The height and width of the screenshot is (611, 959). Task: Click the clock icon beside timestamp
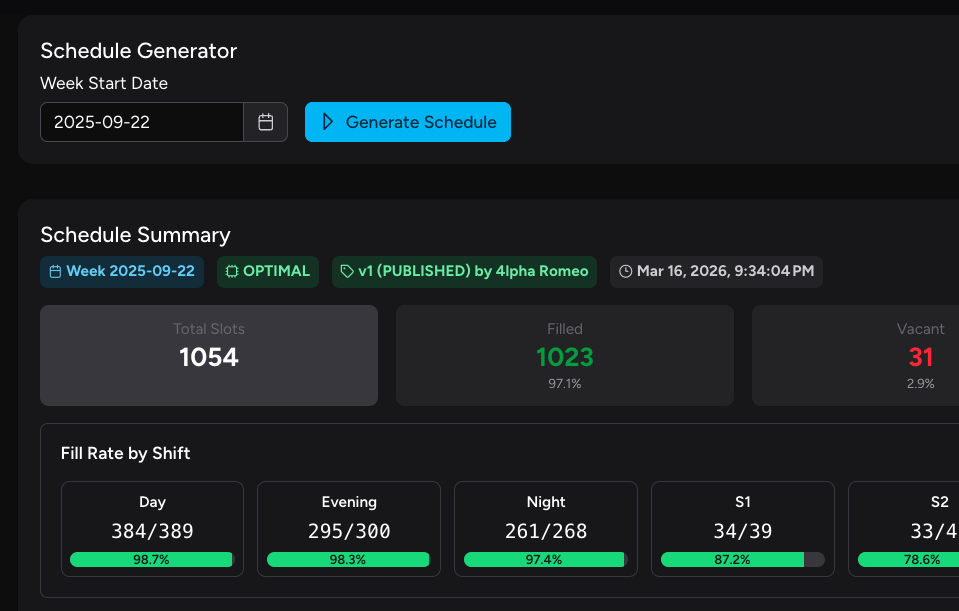click(x=626, y=272)
